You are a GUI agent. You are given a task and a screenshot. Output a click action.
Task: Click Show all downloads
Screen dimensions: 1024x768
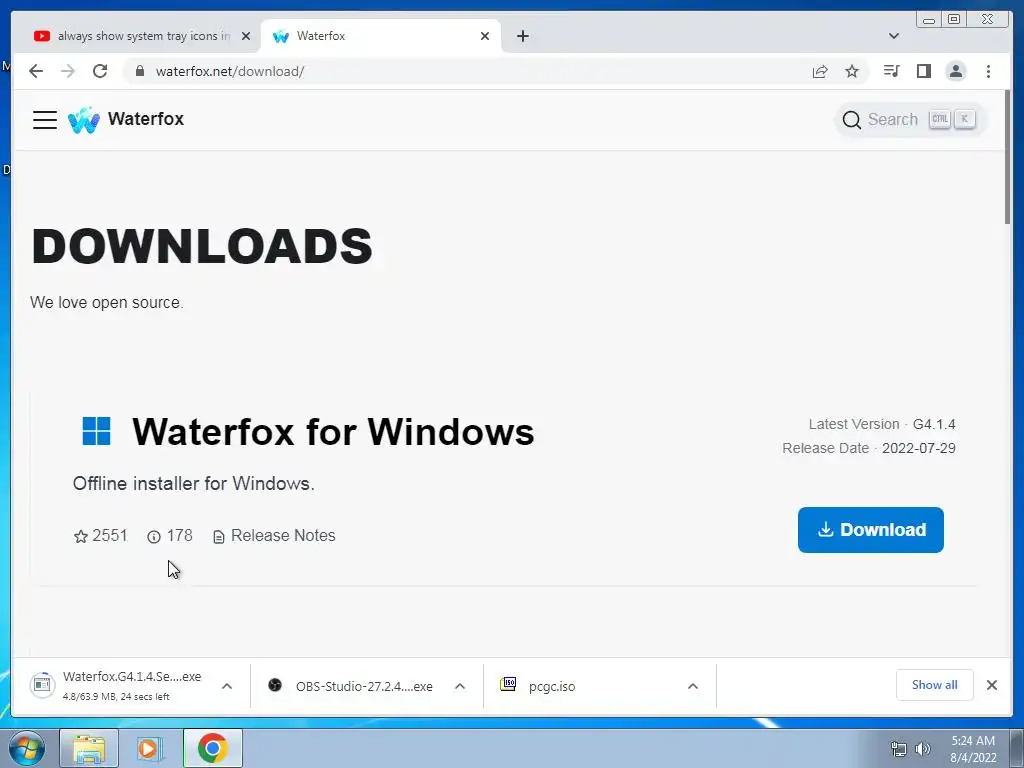[x=935, y=685]
